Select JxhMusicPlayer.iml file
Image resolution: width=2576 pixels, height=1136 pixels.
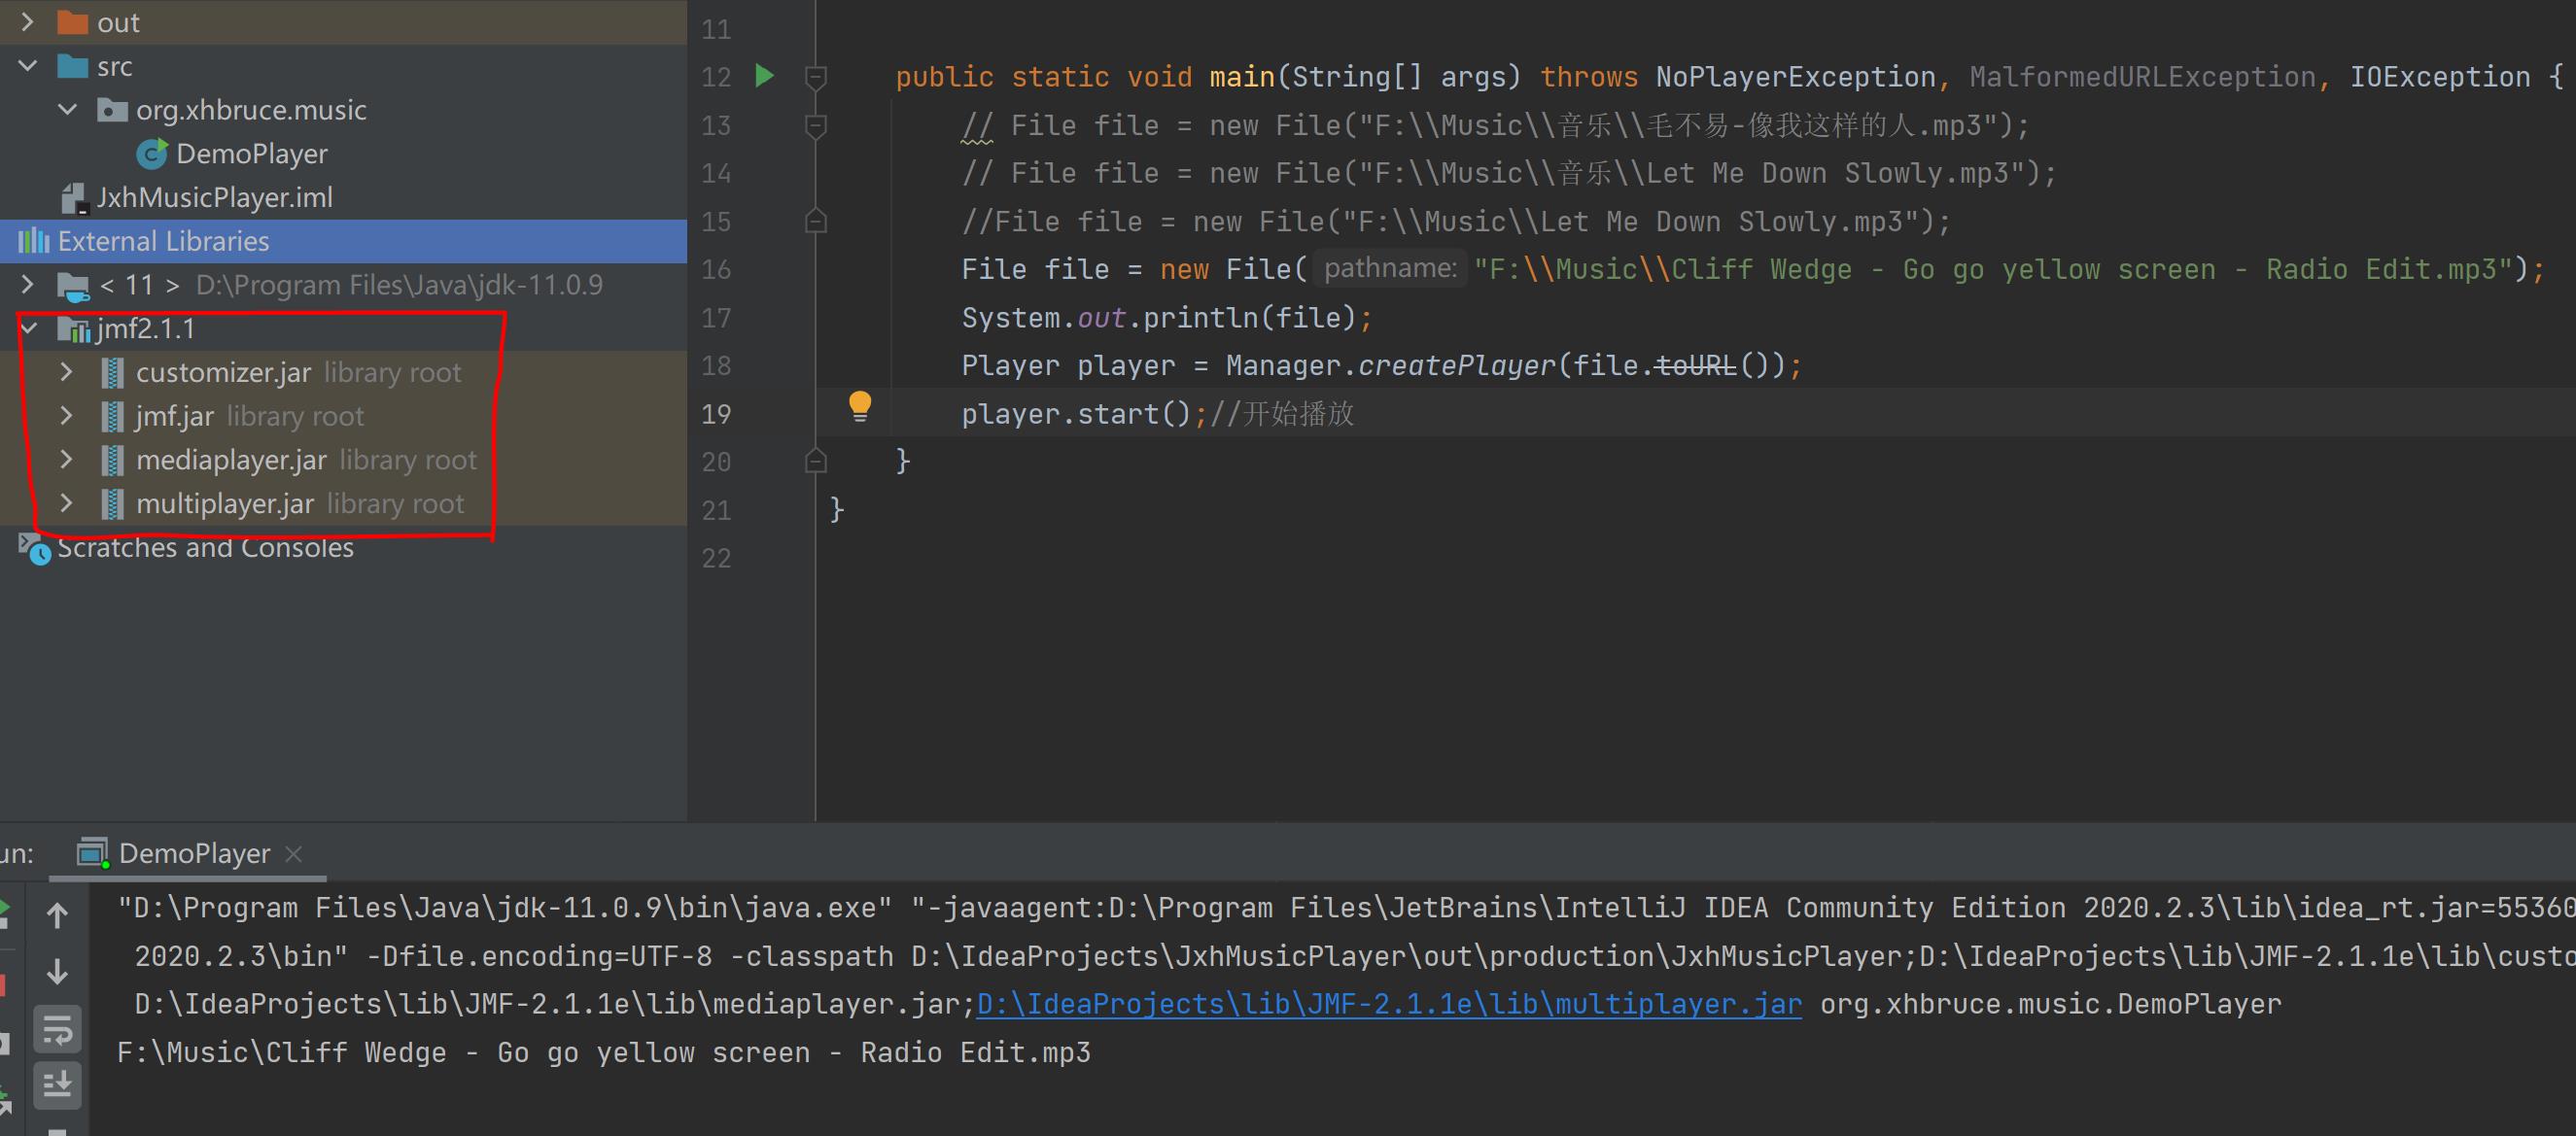[214, 198]
